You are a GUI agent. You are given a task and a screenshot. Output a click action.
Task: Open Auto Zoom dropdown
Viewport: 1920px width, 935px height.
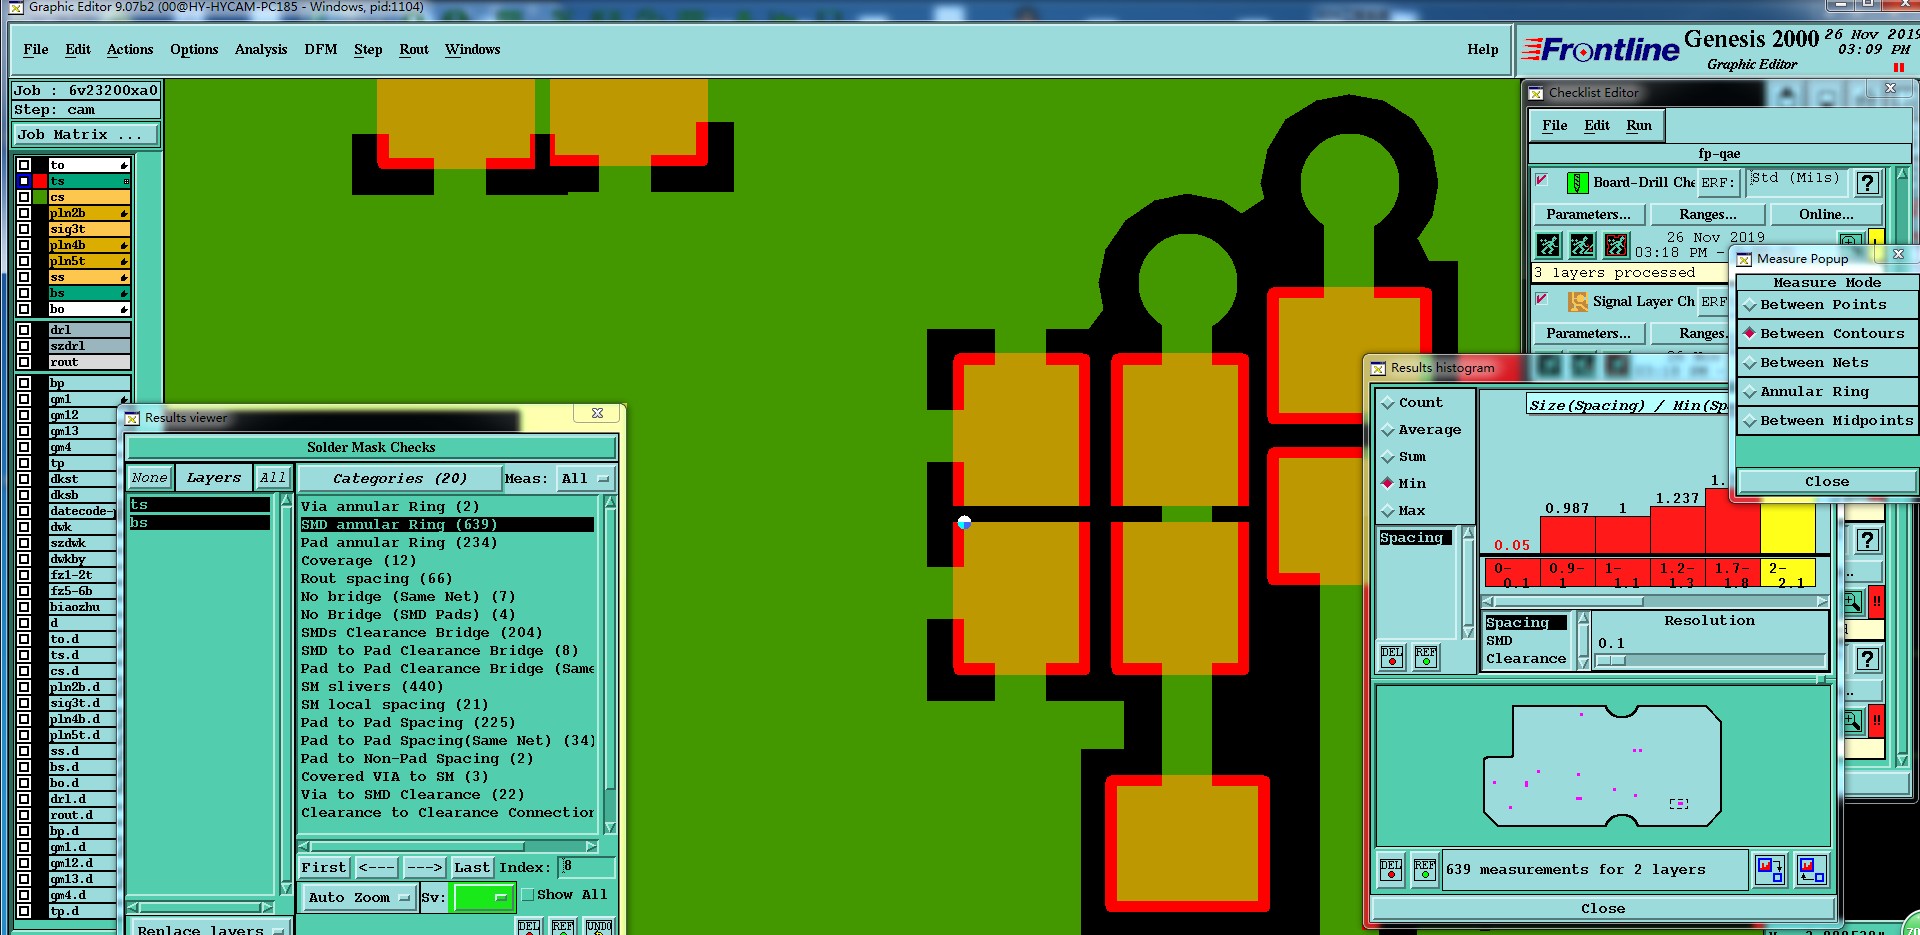[x=359, y=898]
